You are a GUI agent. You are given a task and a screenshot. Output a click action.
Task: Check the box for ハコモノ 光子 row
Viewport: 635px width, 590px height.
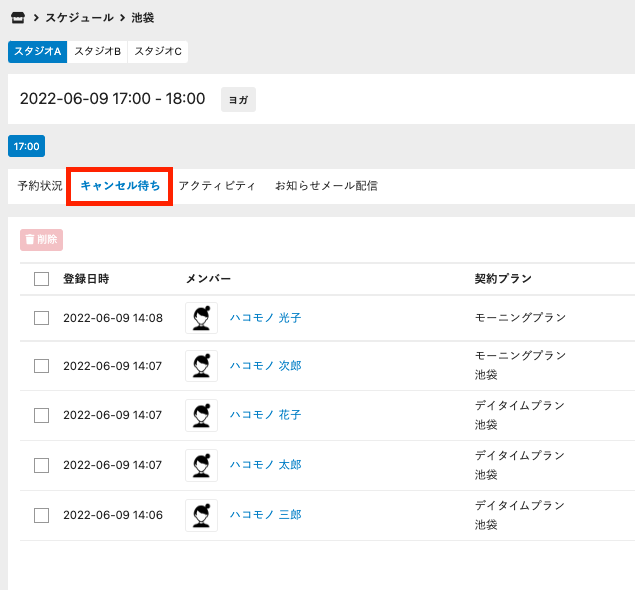click(41, 318)
